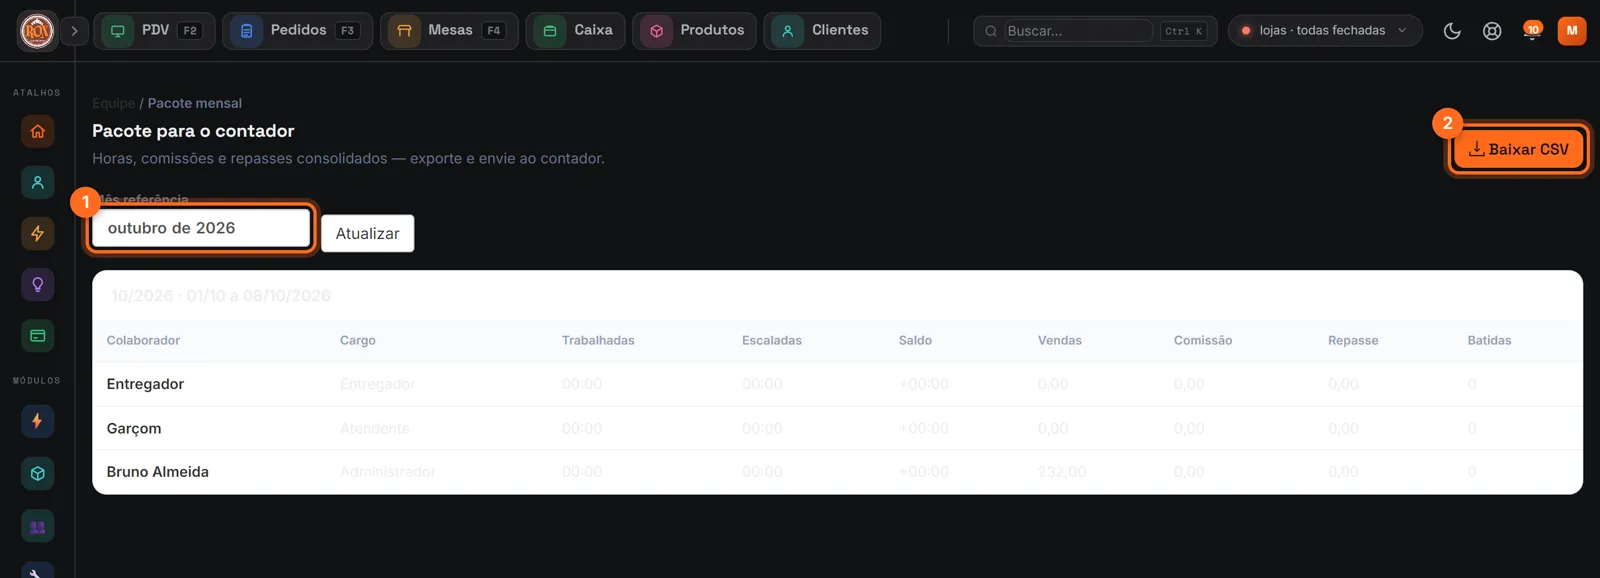Screen dimensions: 1600x578
Task: Open the lojas todas fechadas dropdown
Action: 1325,31
